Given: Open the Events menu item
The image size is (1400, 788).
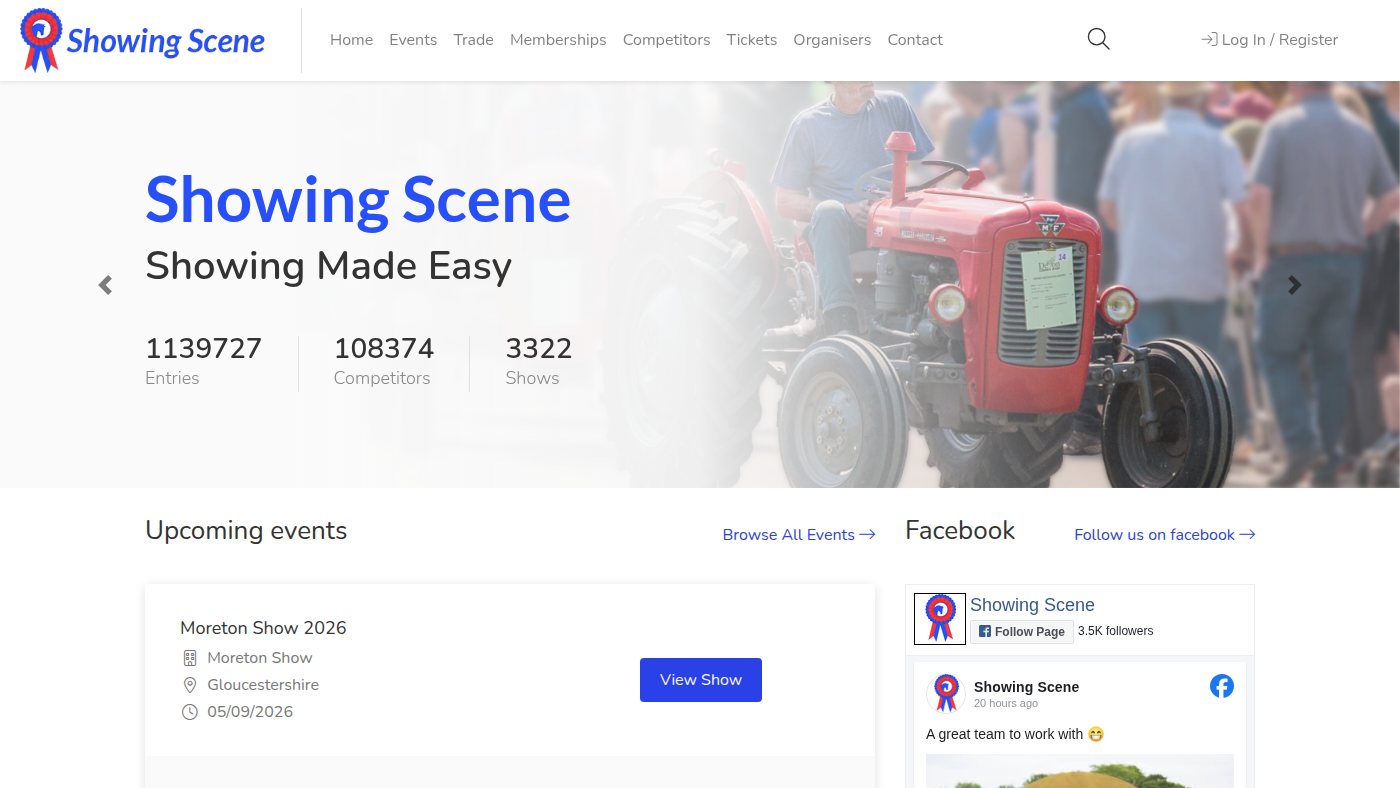Looking at the screenshot, I should tap(413, 40).
